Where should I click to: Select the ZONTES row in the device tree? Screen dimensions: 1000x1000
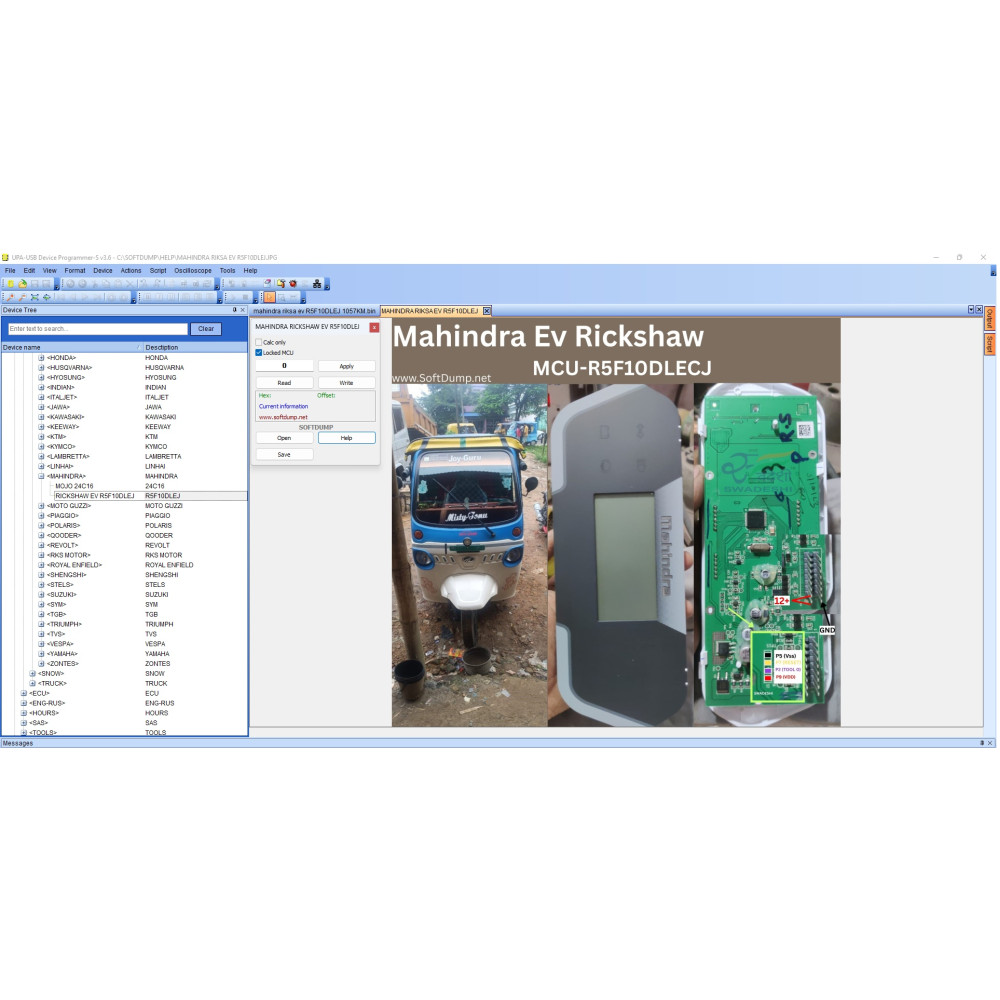coord(124,664)
